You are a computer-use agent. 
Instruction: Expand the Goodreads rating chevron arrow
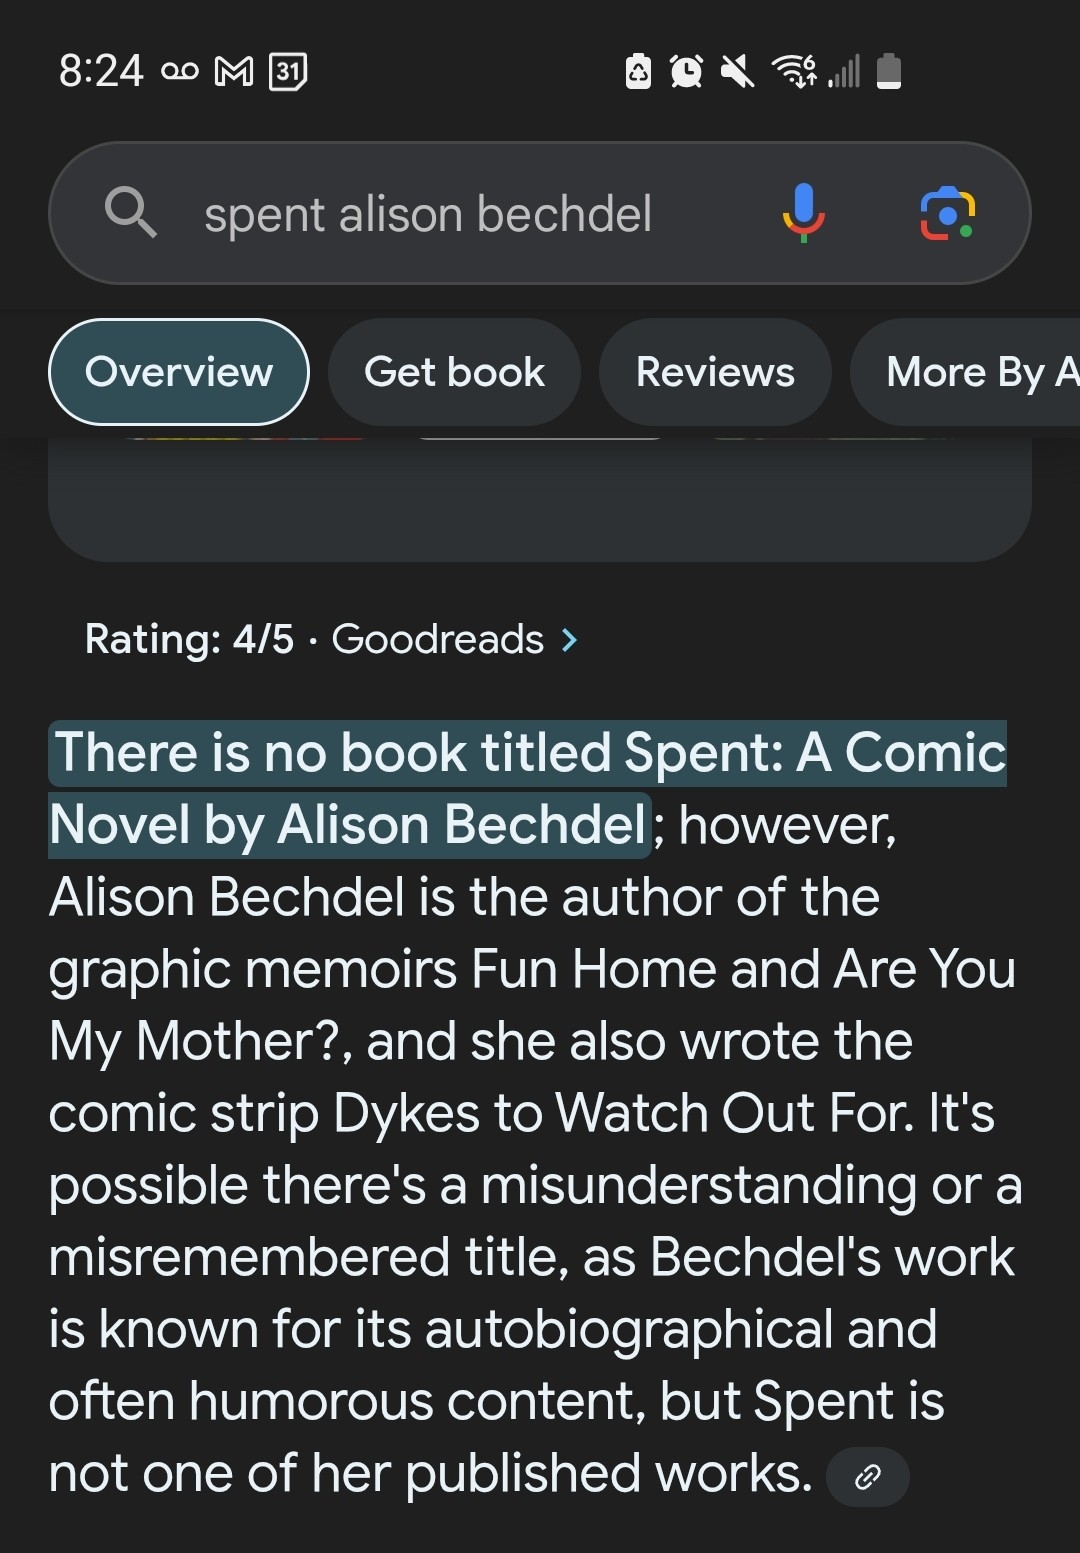click(570, 639)
